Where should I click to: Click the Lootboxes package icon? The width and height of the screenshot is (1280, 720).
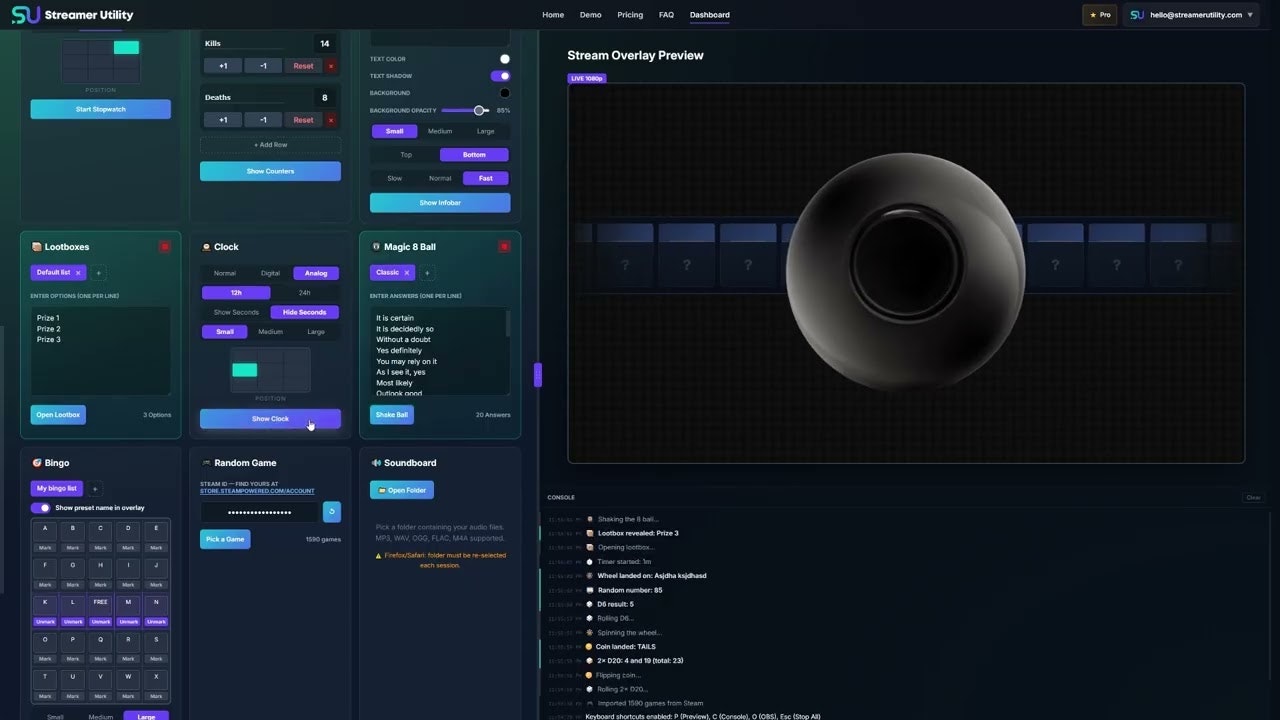(x=37, y=247)
